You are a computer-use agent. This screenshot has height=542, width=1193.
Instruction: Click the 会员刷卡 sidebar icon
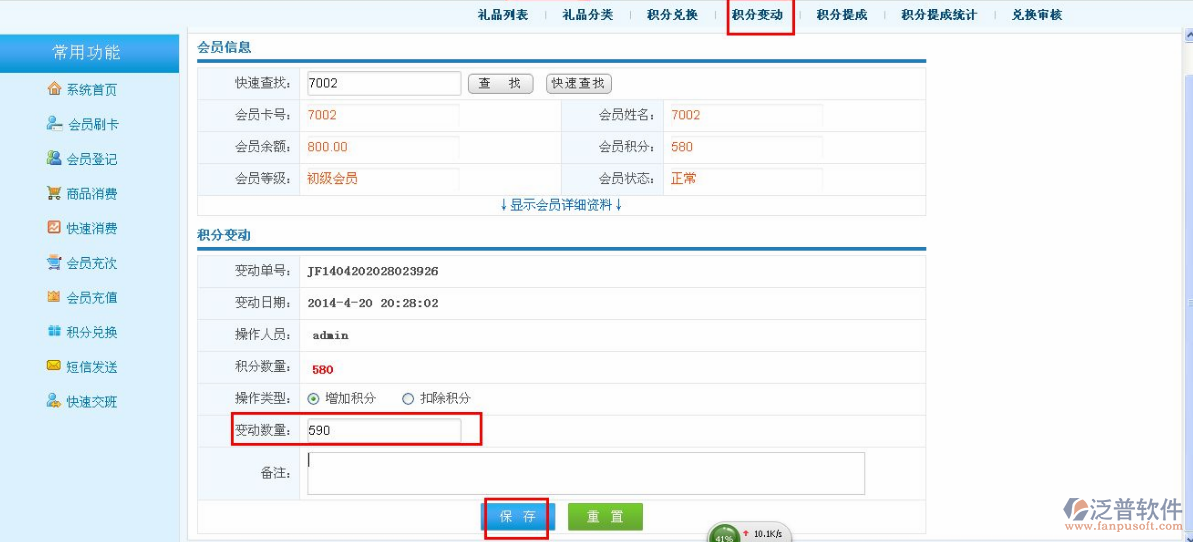click(x=54, y=124)
